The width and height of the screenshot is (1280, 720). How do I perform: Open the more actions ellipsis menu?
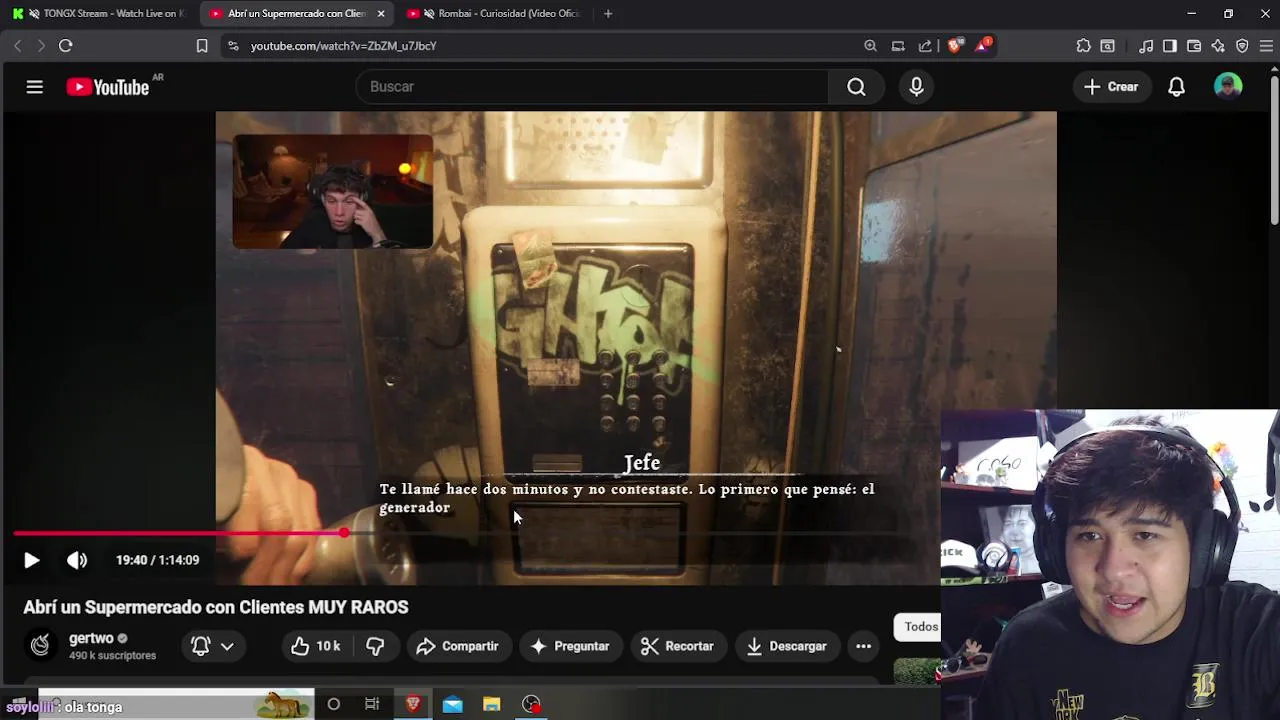863,646
